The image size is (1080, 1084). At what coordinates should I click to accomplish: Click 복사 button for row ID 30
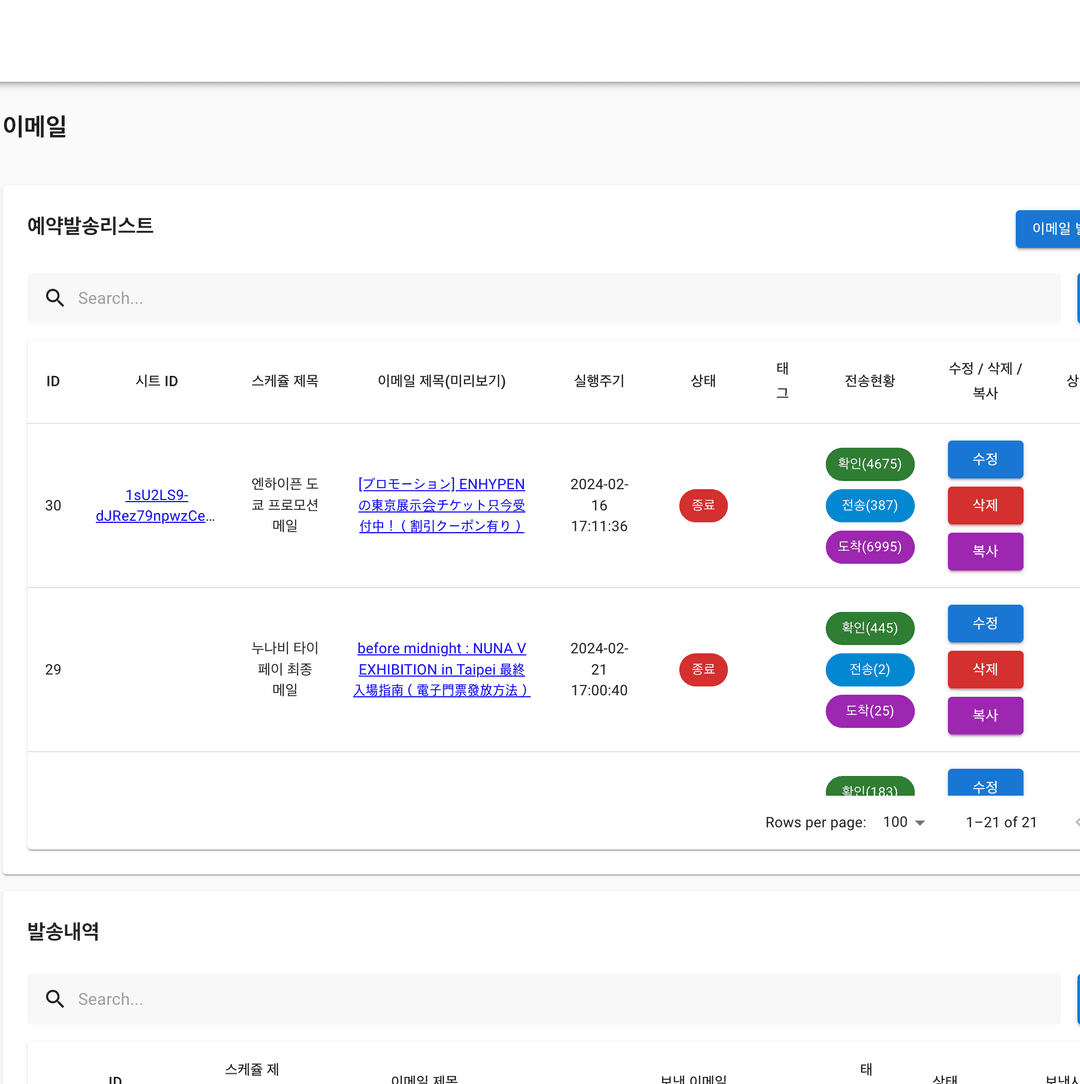tap(985, 551)
